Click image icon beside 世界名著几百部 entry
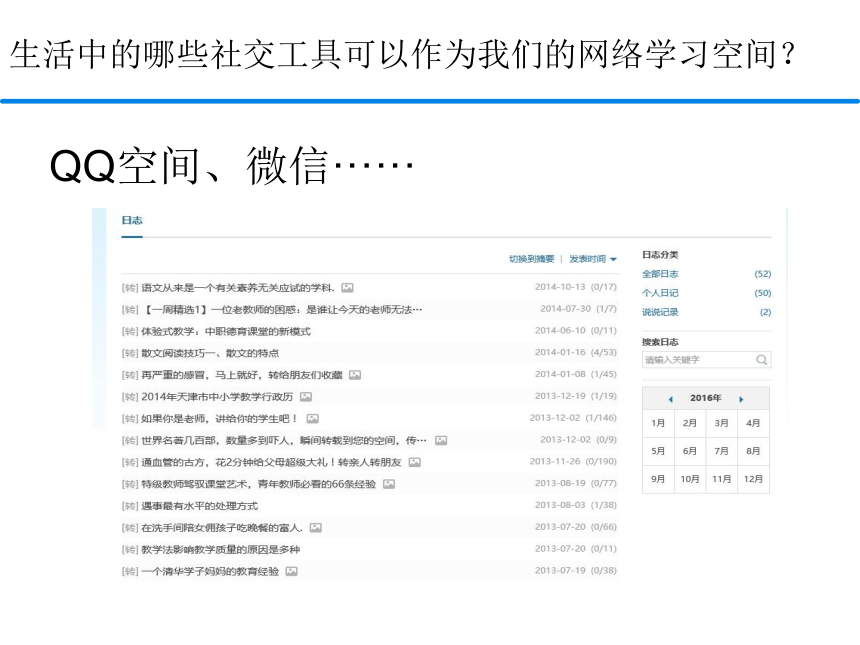This screenshot has width=860, height=645. (x=441, y=440)
